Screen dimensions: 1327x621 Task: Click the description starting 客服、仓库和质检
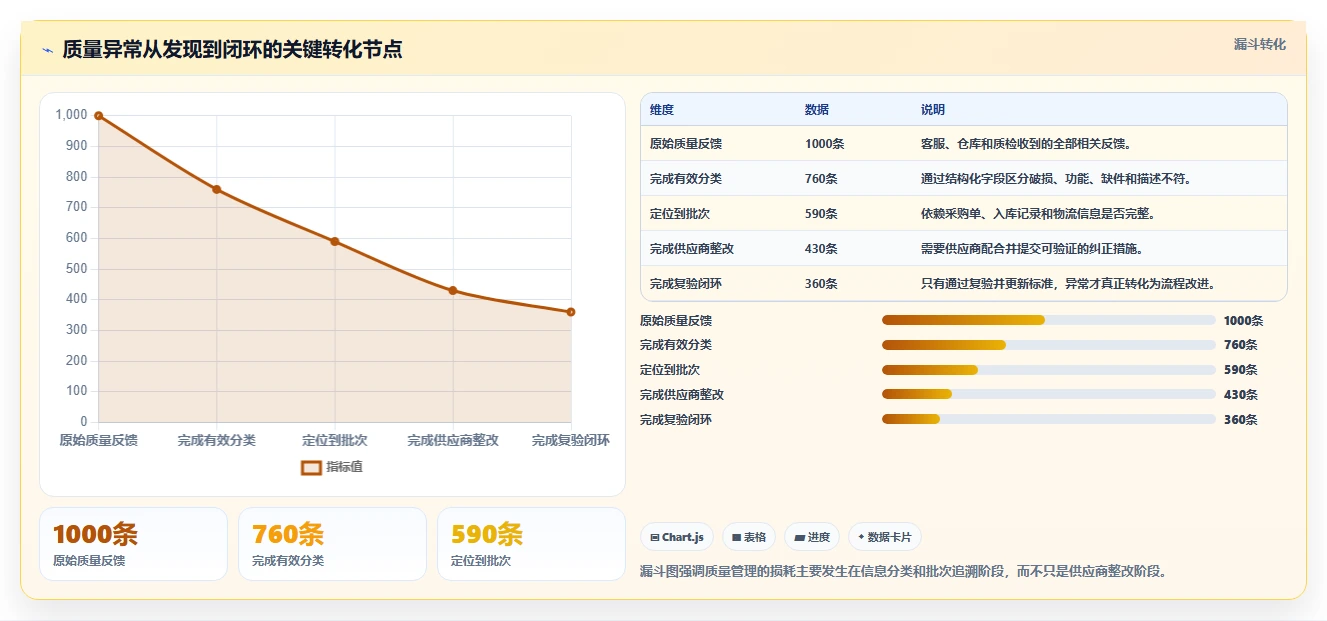tap(1026, 144)
